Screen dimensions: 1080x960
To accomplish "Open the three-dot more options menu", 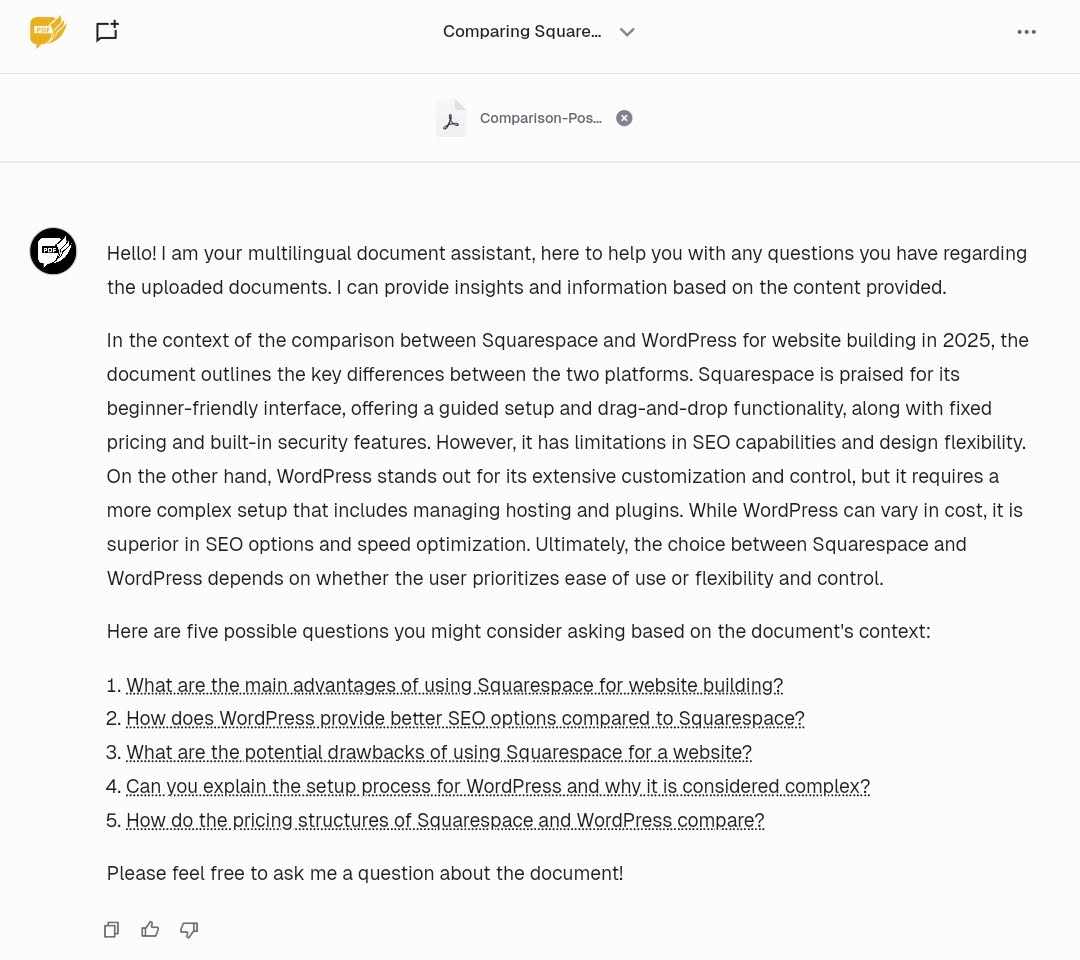I will (x=1026, y=32).
